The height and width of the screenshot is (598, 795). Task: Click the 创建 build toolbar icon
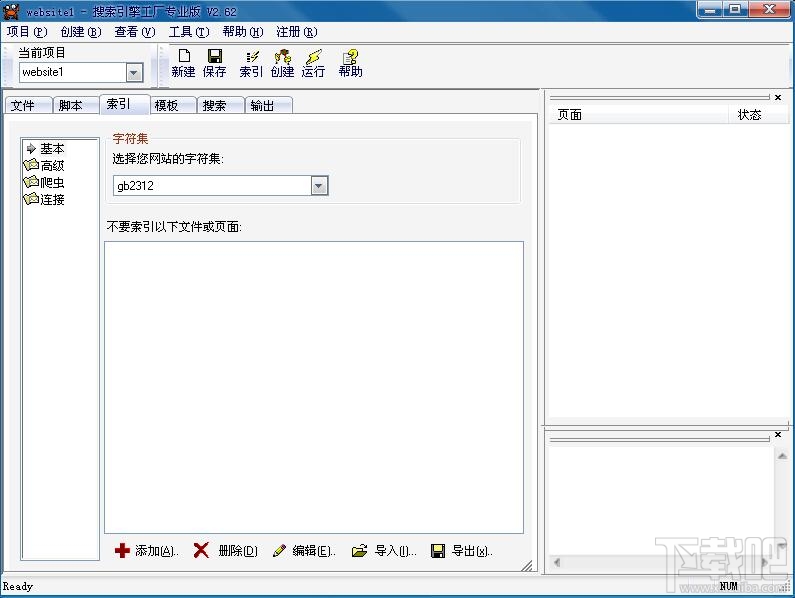[282, 63]
